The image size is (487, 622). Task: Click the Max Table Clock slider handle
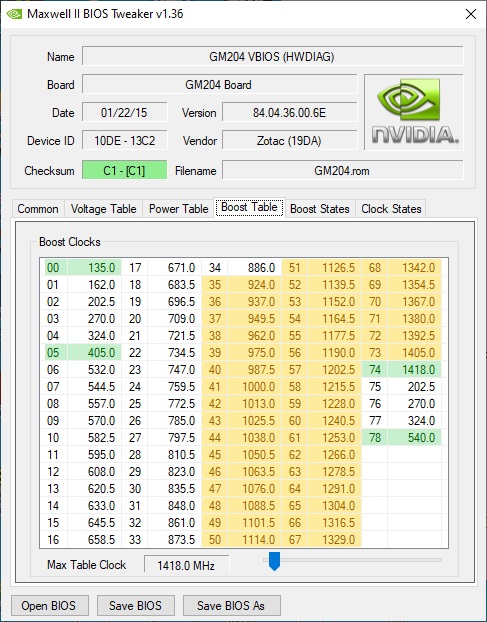click(274, 561)
